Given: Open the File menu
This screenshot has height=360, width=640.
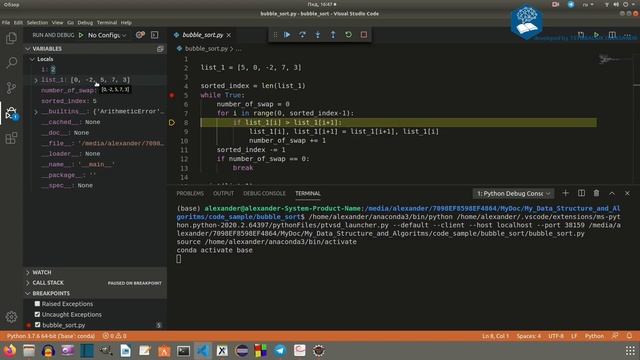Looking at the screenshot, I should (6, 22).
